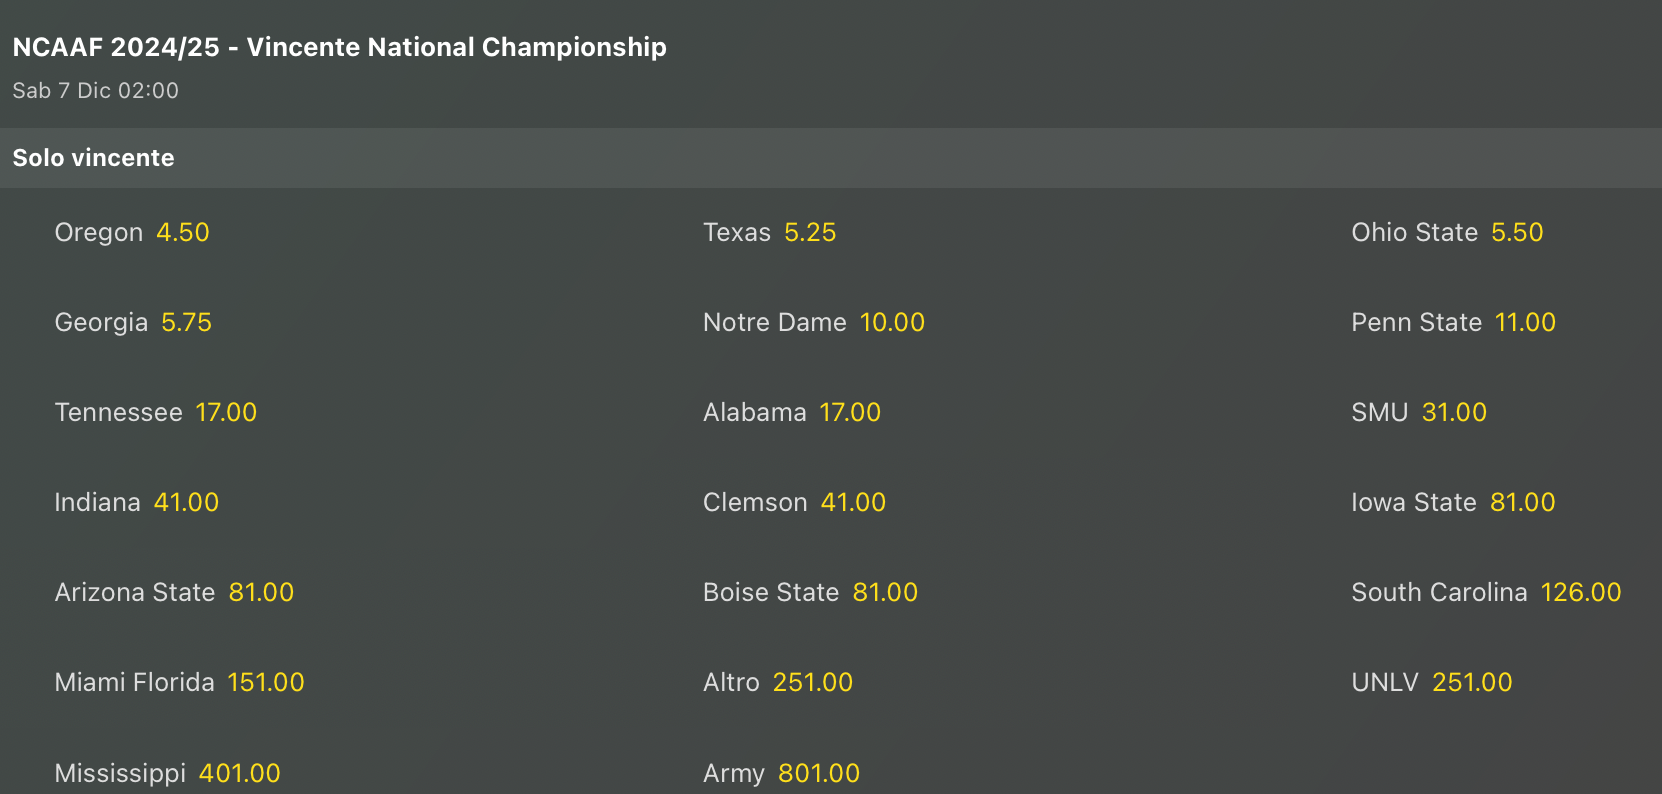
Task: Bet on Georgia at 5.75
Action: pos(133,323)
